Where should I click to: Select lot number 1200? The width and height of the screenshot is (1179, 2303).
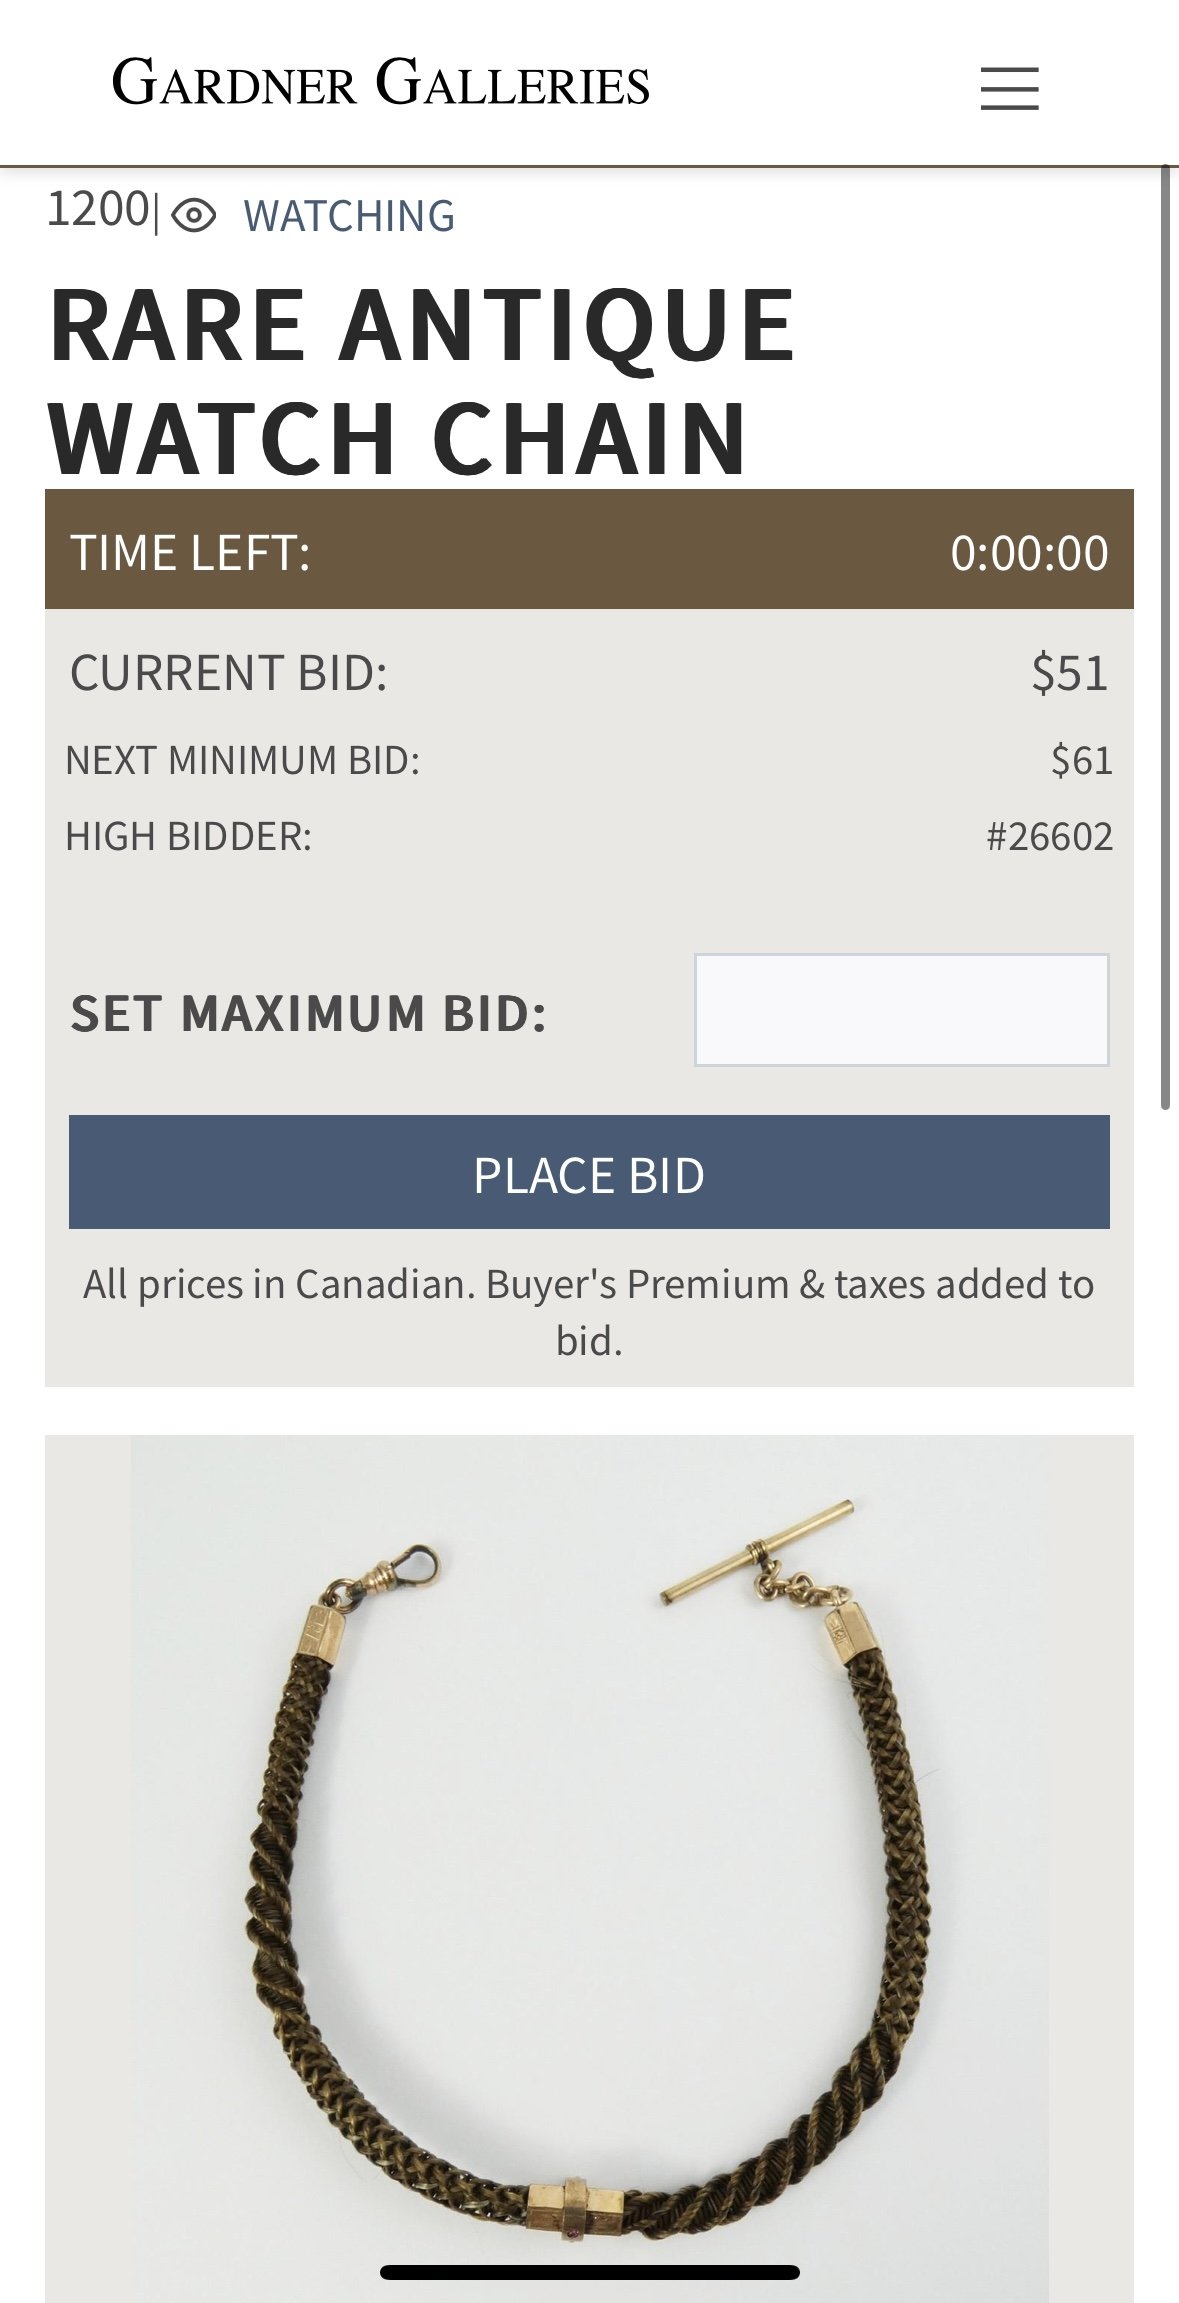click(98, 210)
